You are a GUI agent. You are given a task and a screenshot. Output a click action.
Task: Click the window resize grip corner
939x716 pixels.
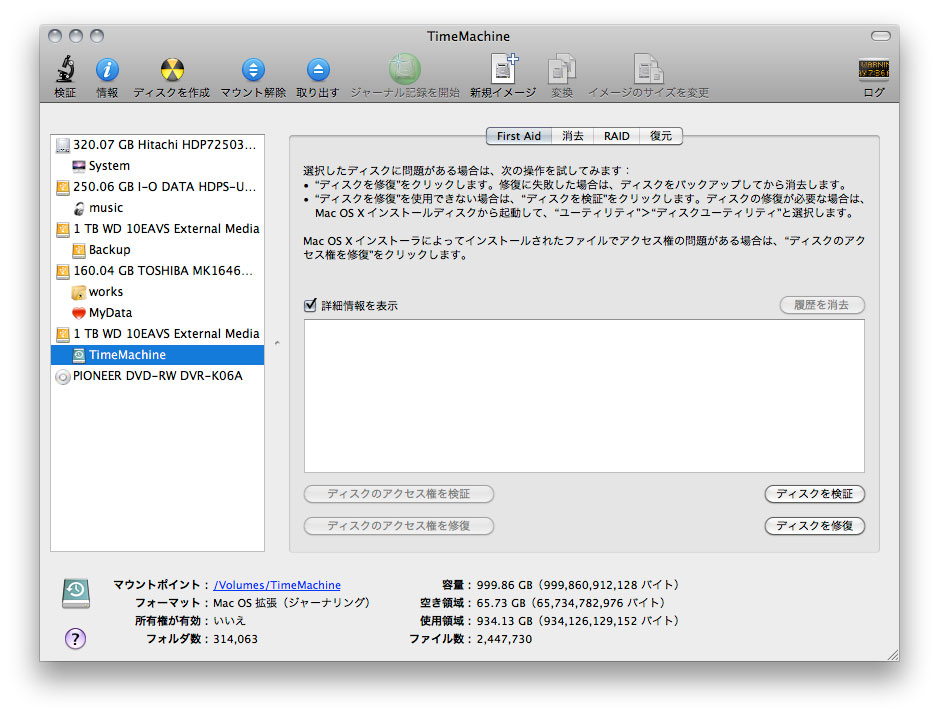pos(892,654)
